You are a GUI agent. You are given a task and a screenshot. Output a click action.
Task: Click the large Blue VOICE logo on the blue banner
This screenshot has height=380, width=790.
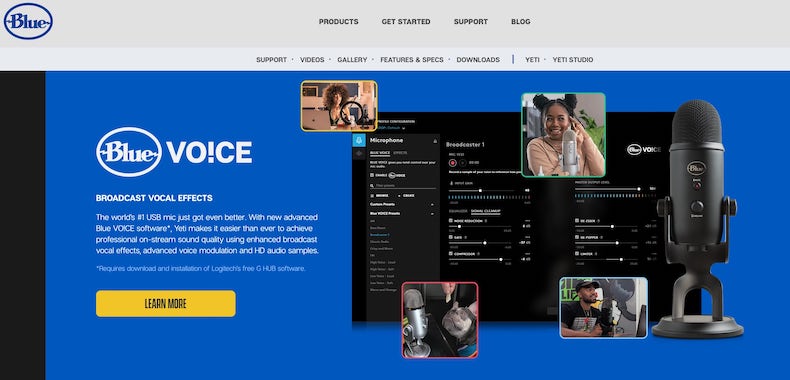tap(174, 152)
